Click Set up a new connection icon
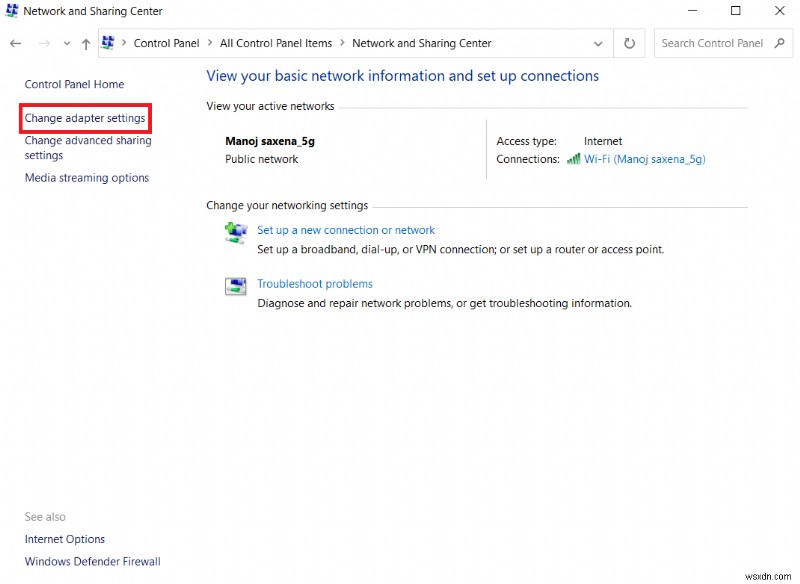800x584 pixels. point(236,233)
